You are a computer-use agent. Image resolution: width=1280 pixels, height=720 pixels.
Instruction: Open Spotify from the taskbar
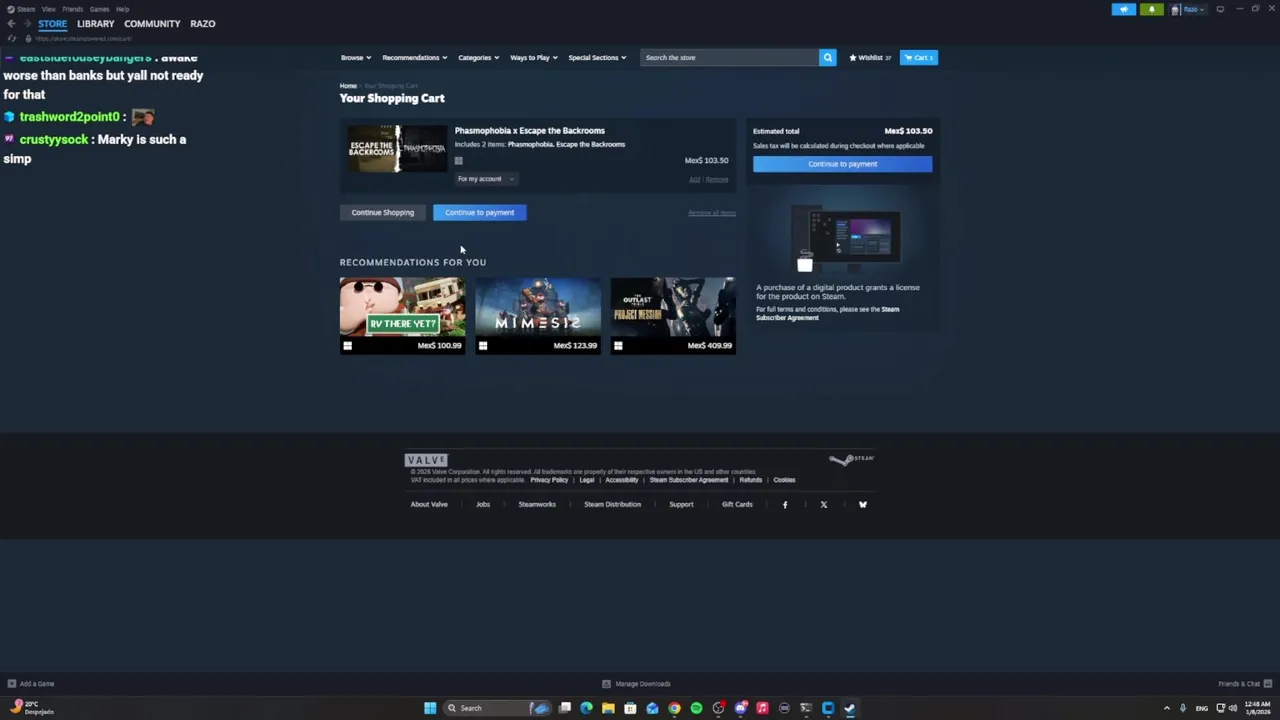click(696, 708)
